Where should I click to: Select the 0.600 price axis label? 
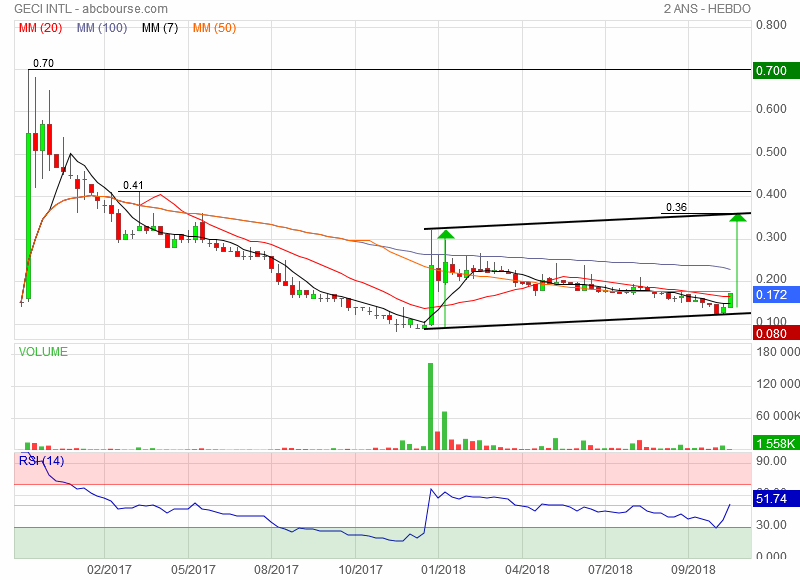(771, 109)
